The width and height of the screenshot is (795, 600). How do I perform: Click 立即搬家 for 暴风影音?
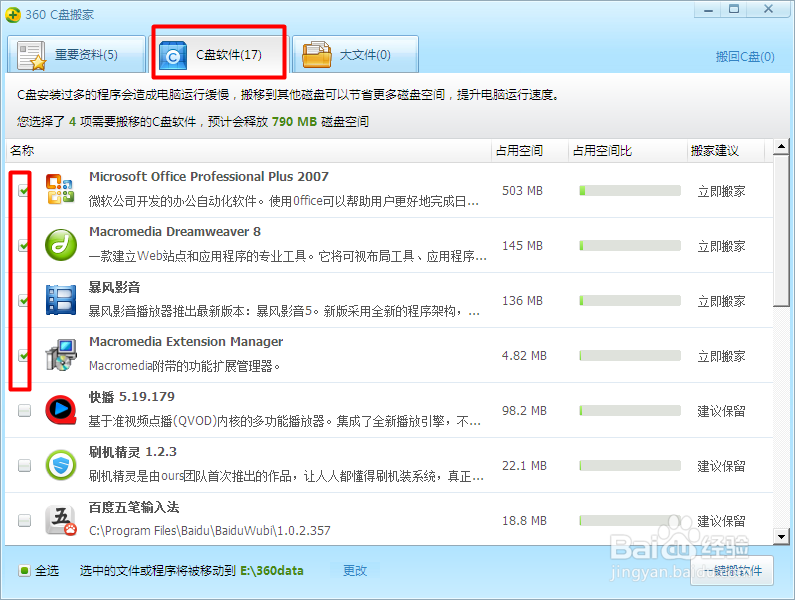click(721, 301)
